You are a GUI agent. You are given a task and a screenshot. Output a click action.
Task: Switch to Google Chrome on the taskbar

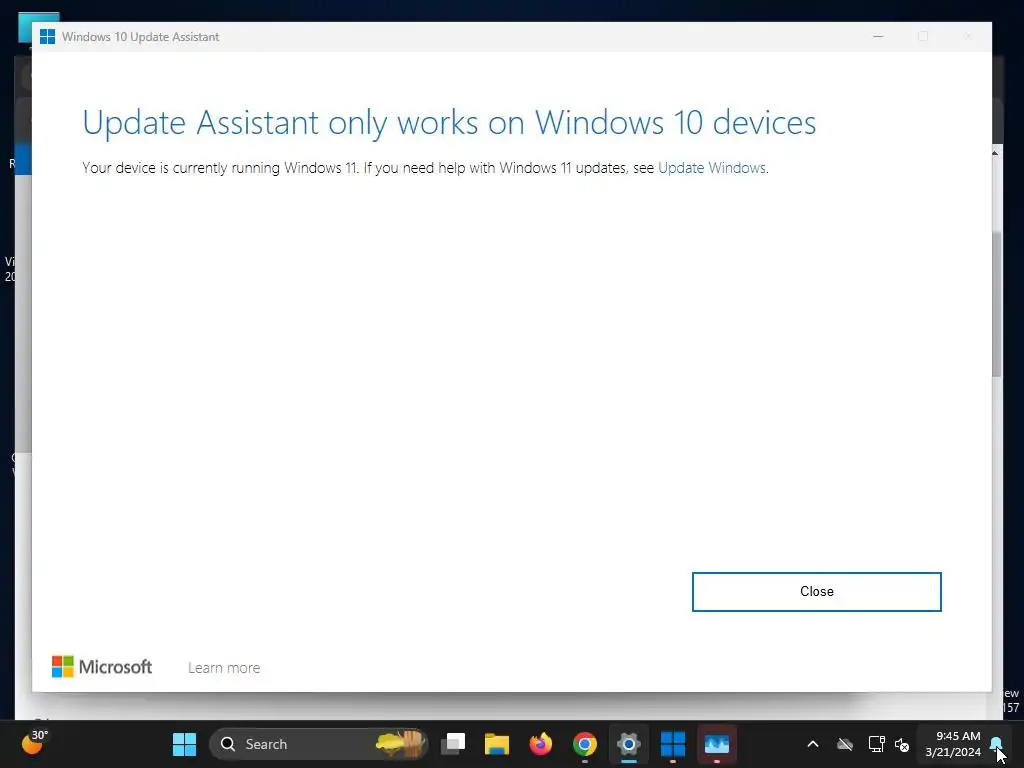pyautogui.click(x=584, y=744)
